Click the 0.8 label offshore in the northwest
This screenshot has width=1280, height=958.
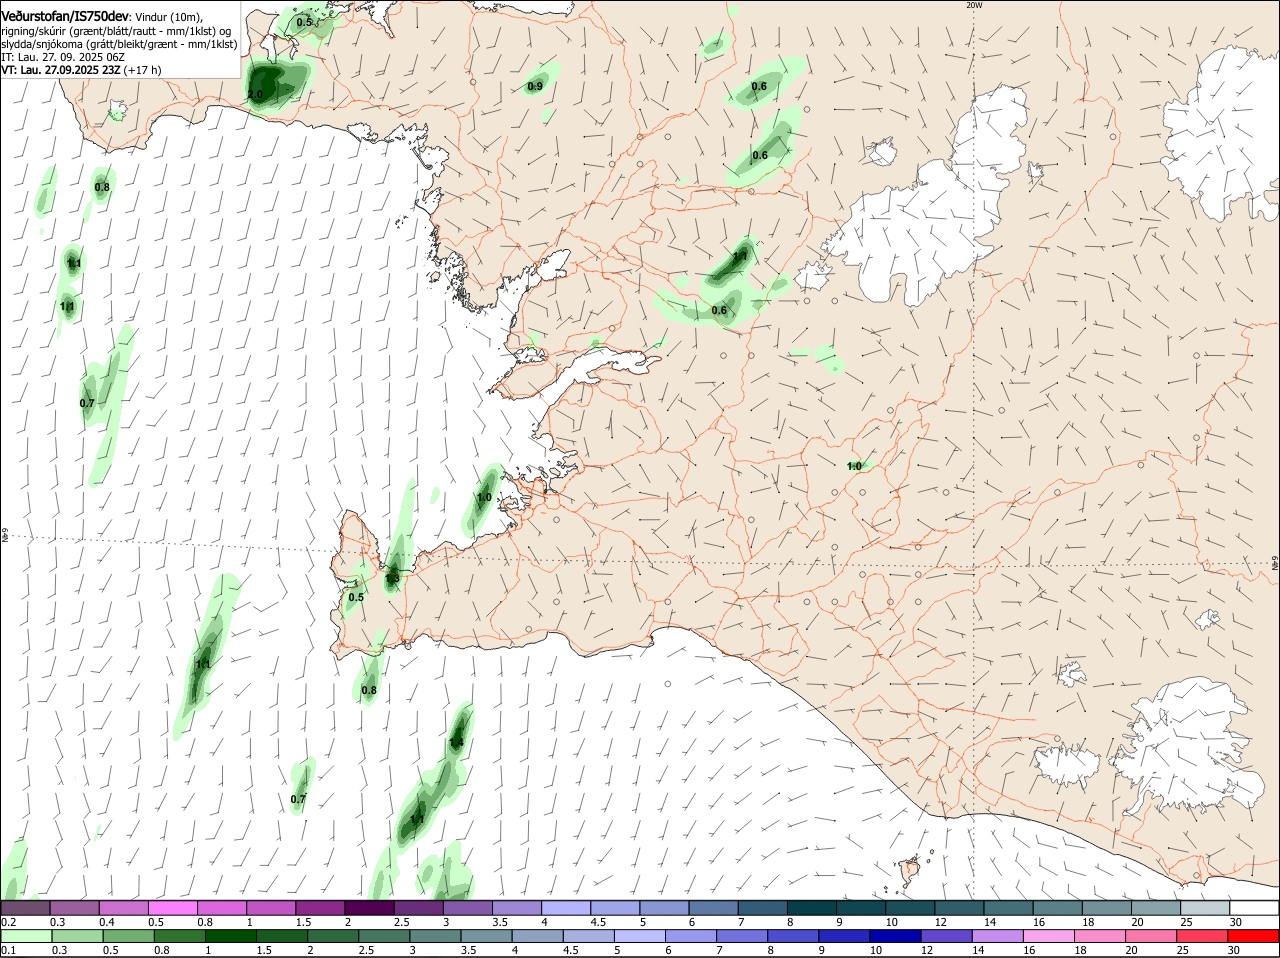click(102, 187)
